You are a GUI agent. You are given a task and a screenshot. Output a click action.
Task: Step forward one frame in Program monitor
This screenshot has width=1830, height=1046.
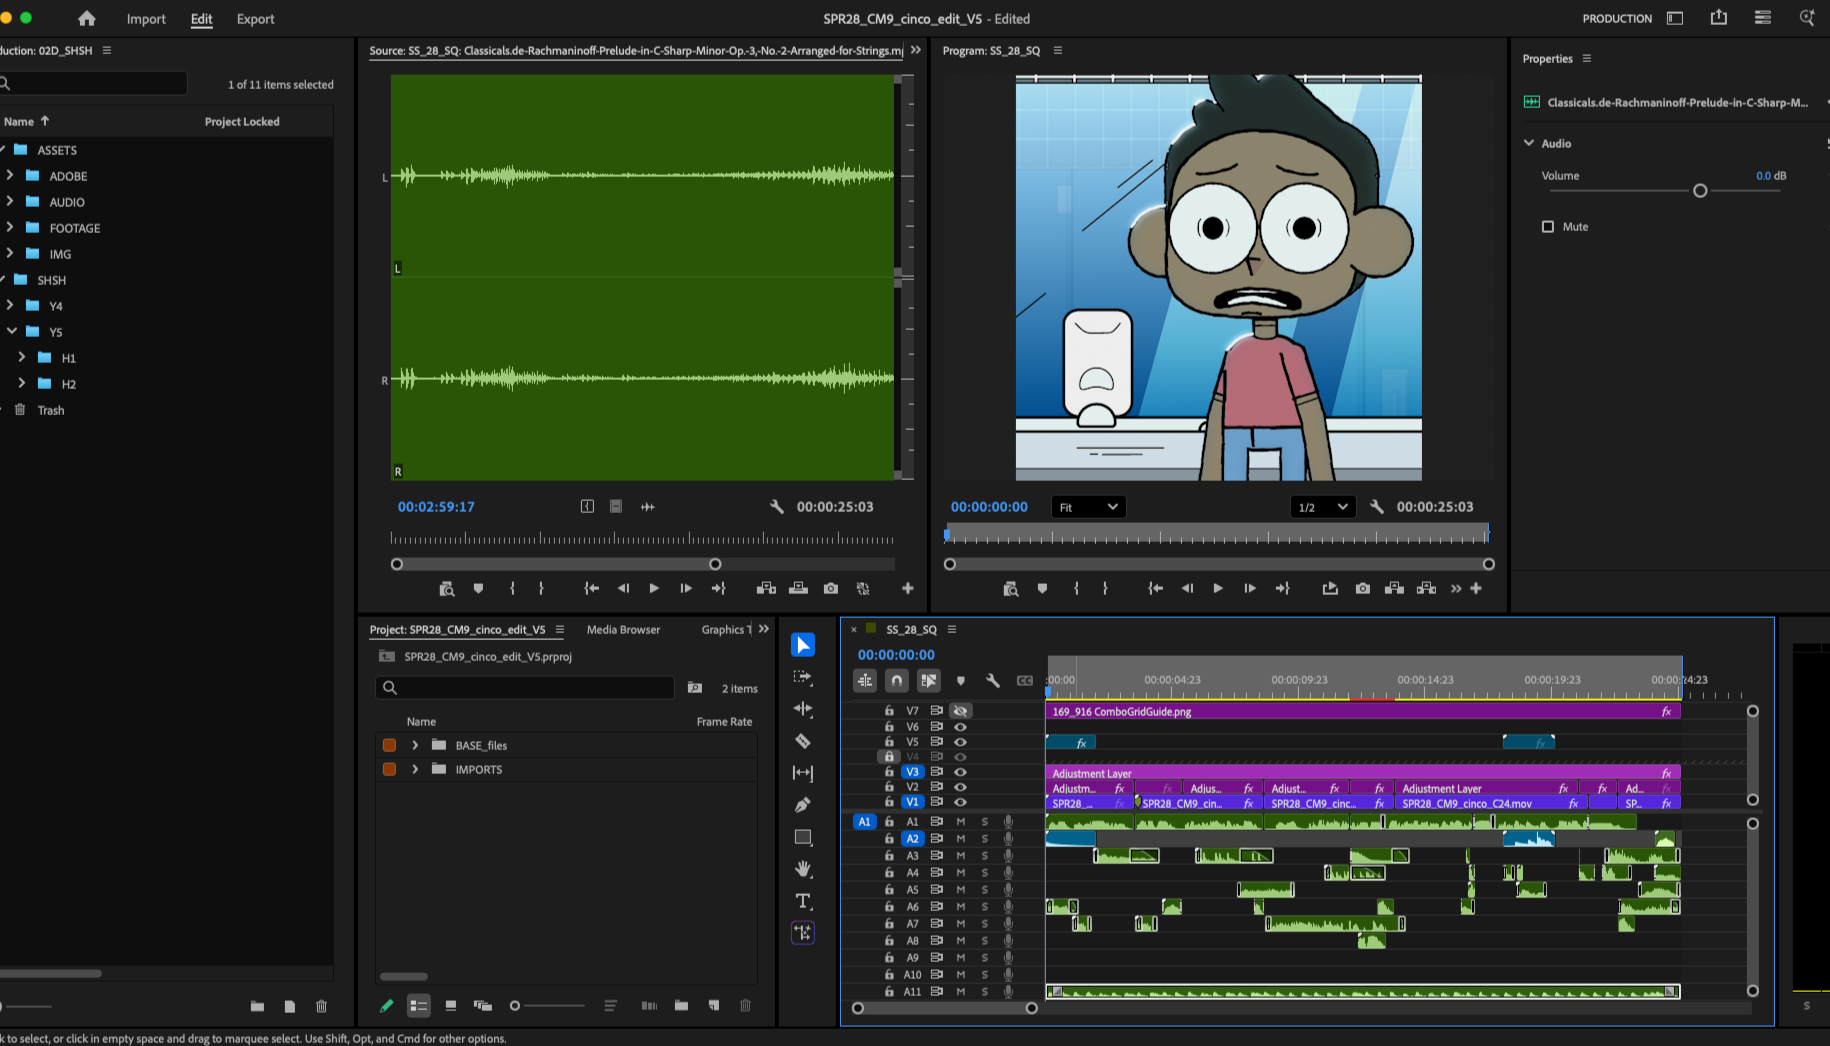[x=1250, y=589]
